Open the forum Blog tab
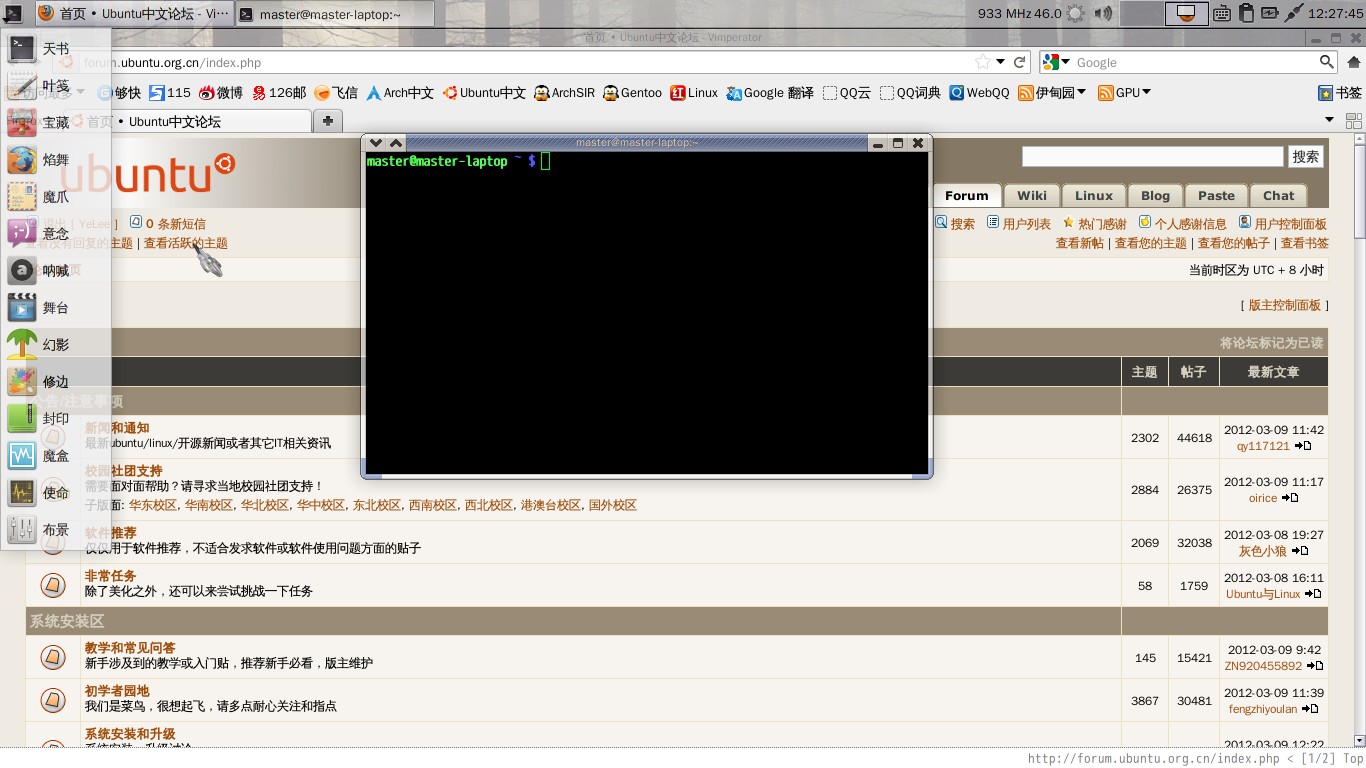The width and height of the screenshot is (1366, 768). [1155, 195]
